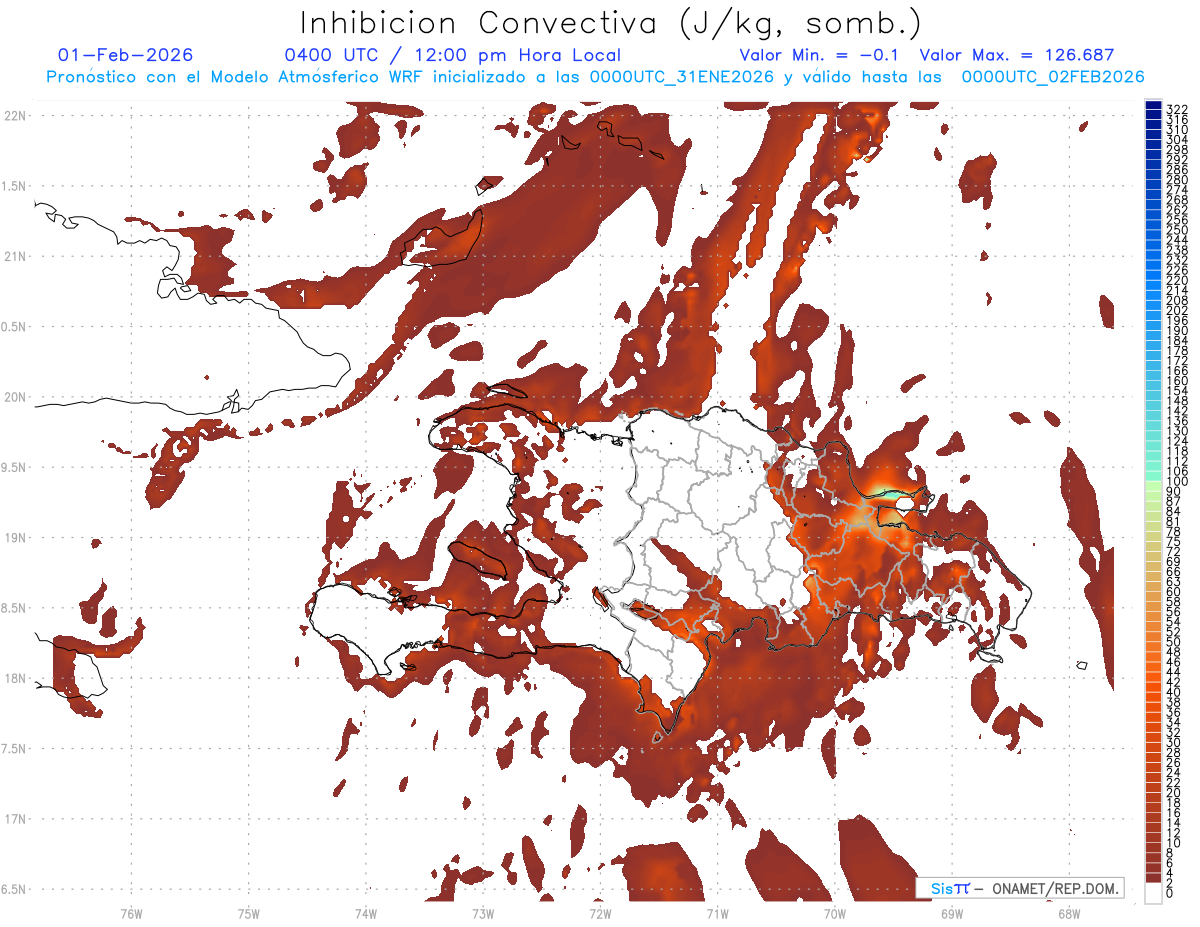Click the 72W longitude label
The height and width of the screenshot is (927, 1200).
(x=600, y=913)
